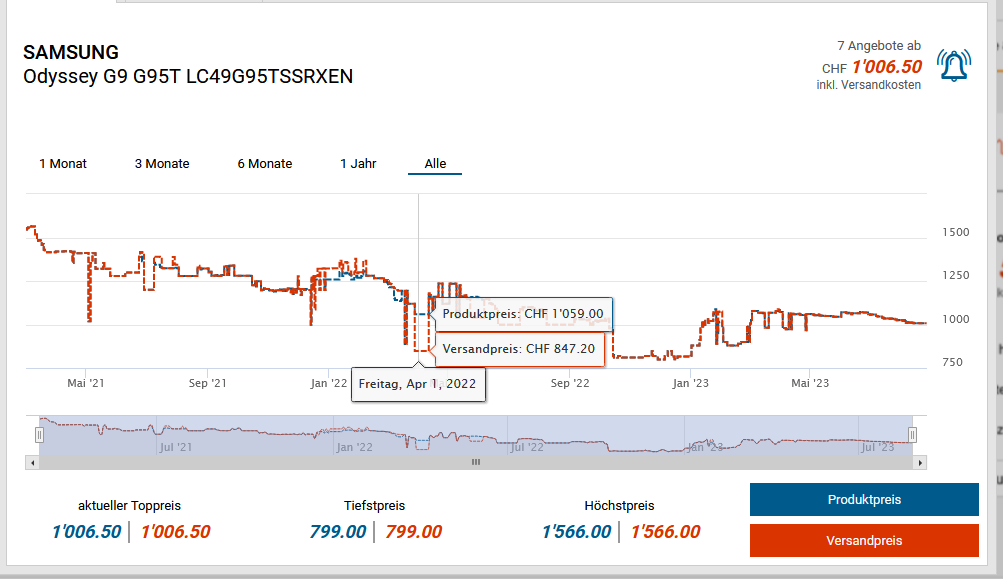Show the 1 Jahr price history

click(358, 164)
